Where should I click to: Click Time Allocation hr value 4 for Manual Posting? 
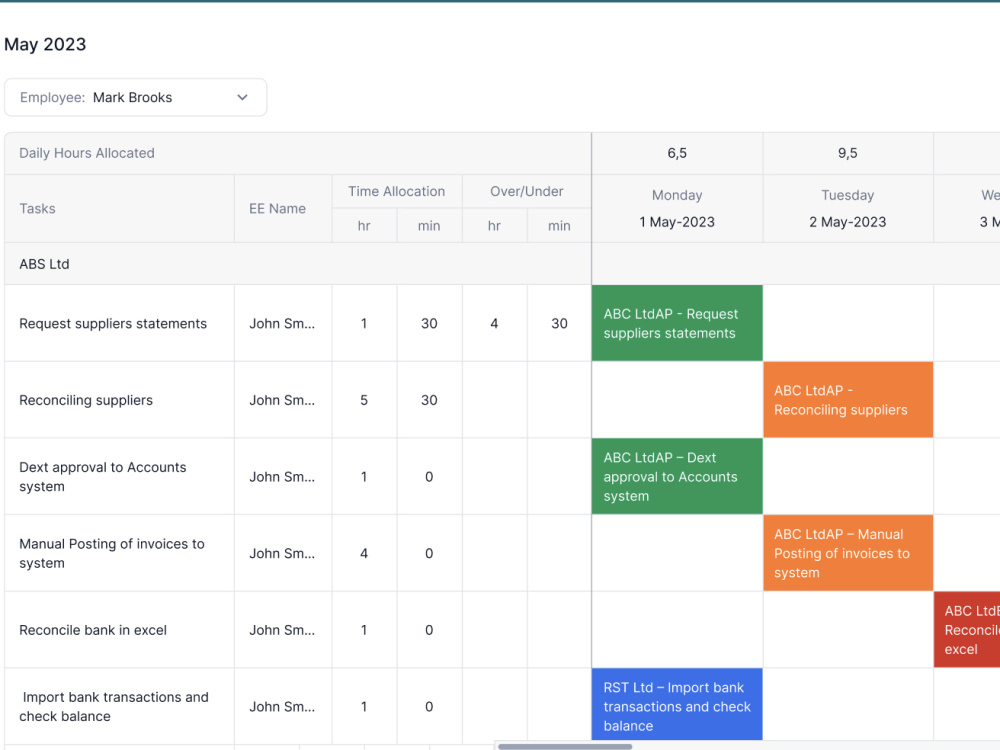pyautogui.click(x=364, y=553)
